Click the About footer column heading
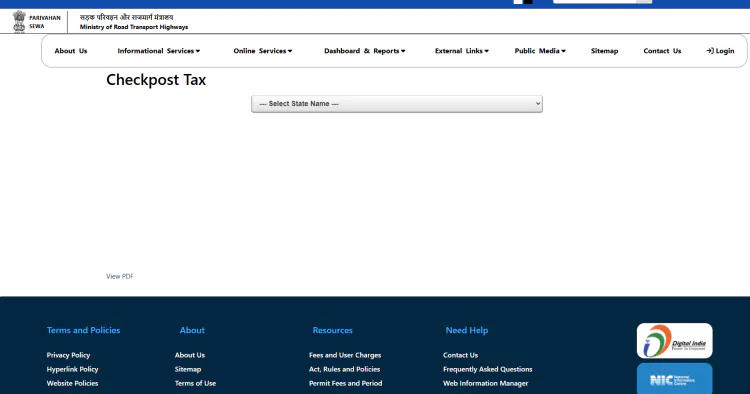Screen dimensions: 750x394 (x=192, y=330)
